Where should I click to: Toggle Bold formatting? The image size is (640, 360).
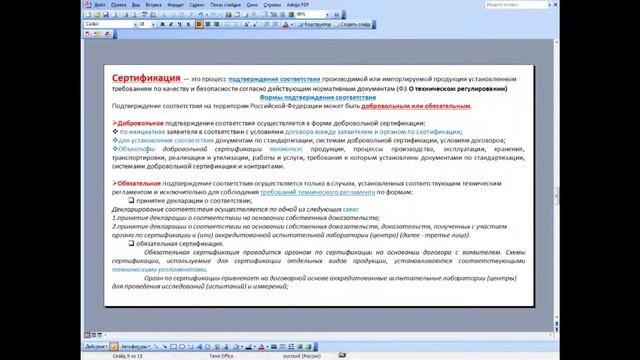point(162,24)
